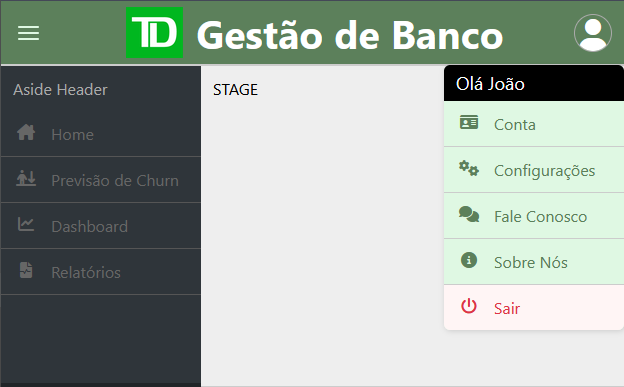Open Previsão de Churn page
This screenshot has width=624, height=387.
[101, 180]
